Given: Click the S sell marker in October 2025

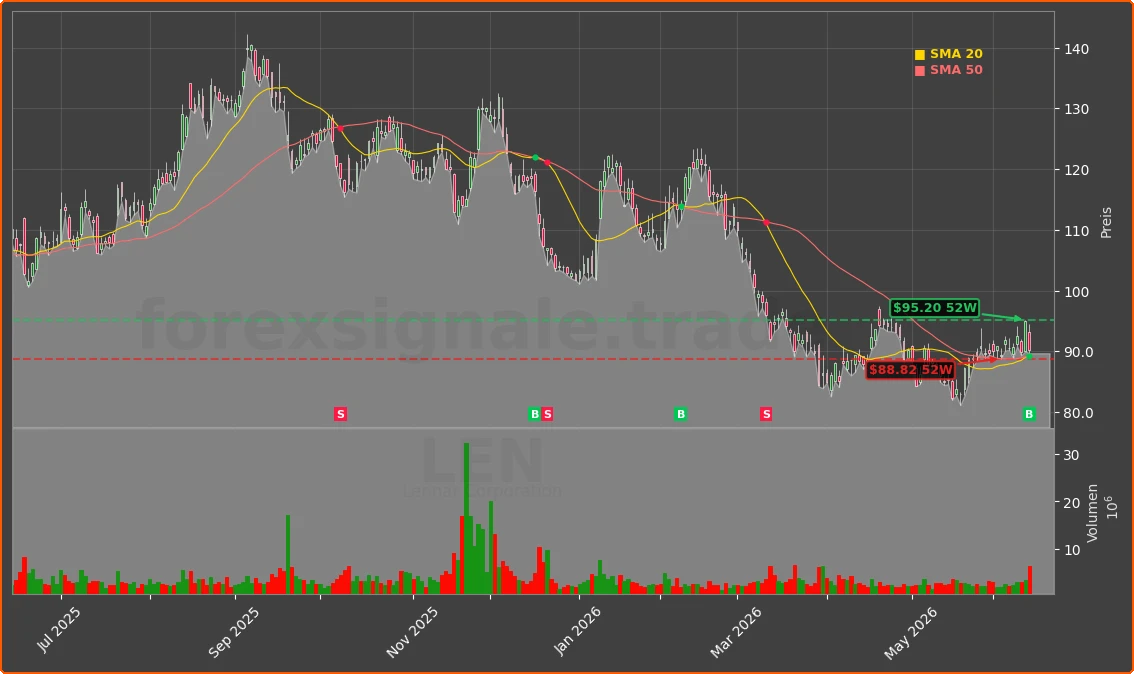Looking at the screenshot, I should [341, 414].
